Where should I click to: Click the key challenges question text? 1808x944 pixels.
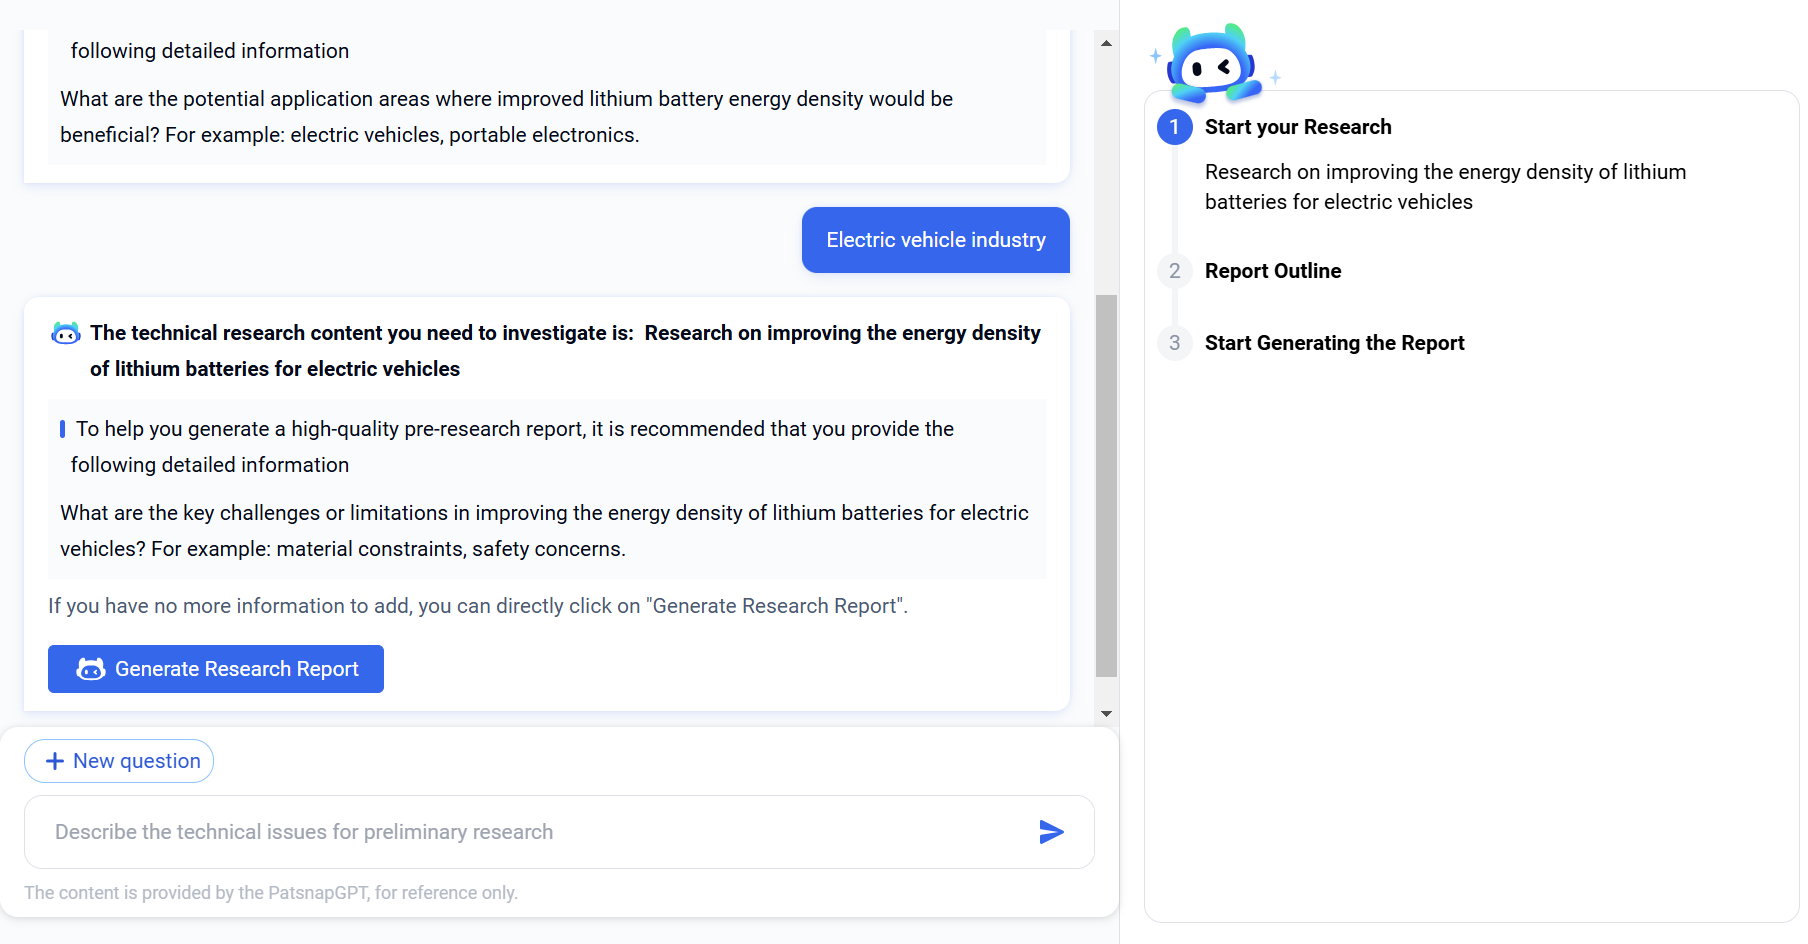point(544,531)
